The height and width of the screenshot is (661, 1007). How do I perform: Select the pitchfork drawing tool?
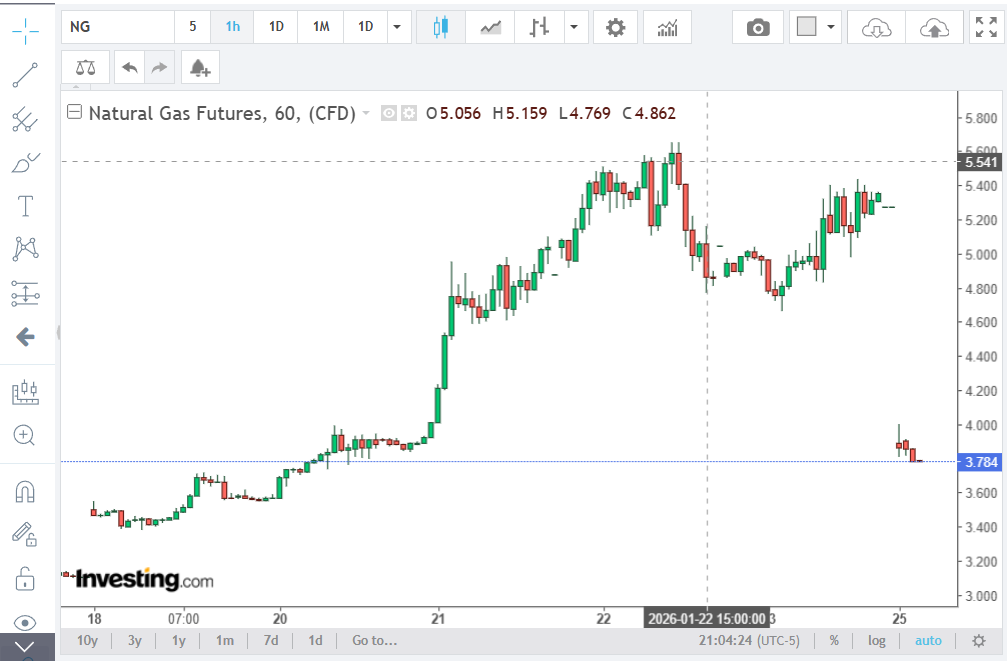click(26, 119)
